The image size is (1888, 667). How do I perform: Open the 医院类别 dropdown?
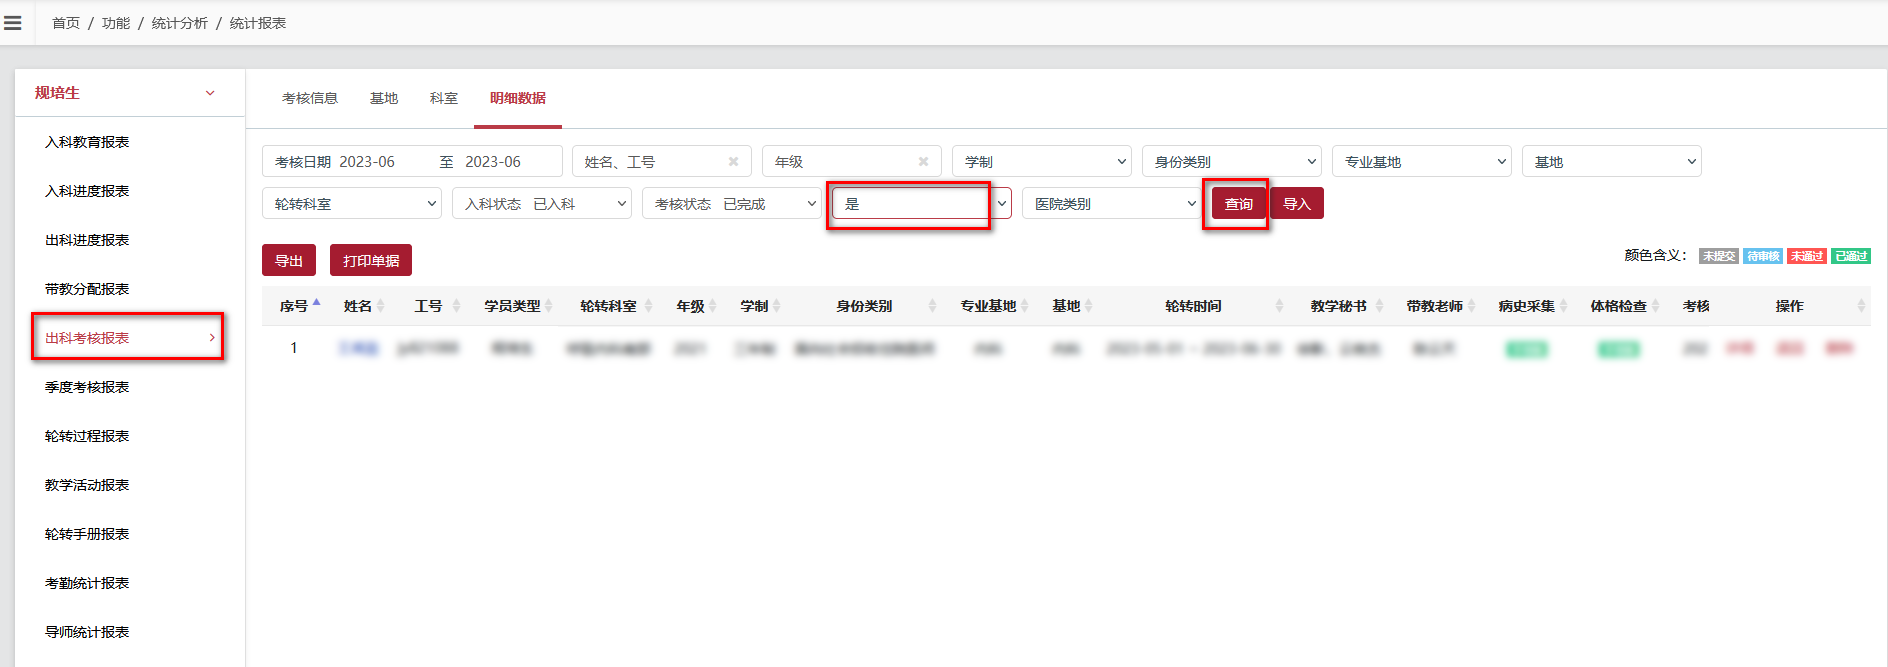[x=1111, y=204]
